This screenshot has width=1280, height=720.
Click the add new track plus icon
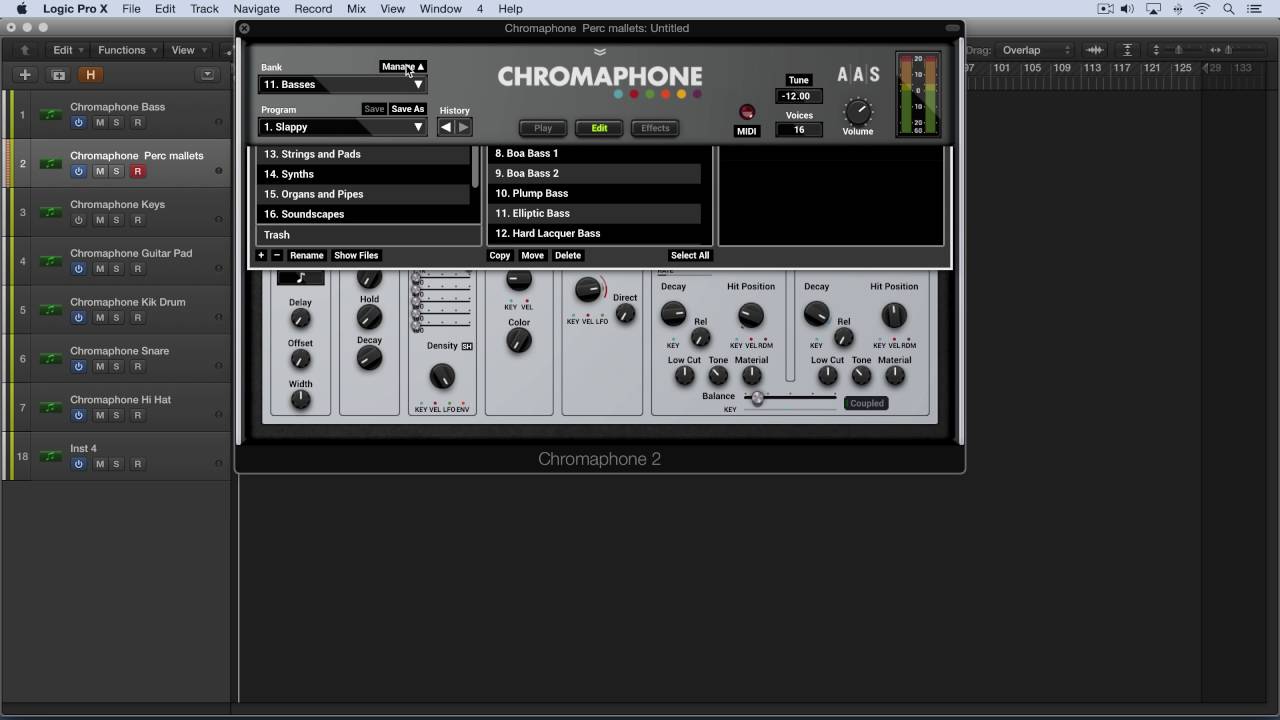point(25,75)
